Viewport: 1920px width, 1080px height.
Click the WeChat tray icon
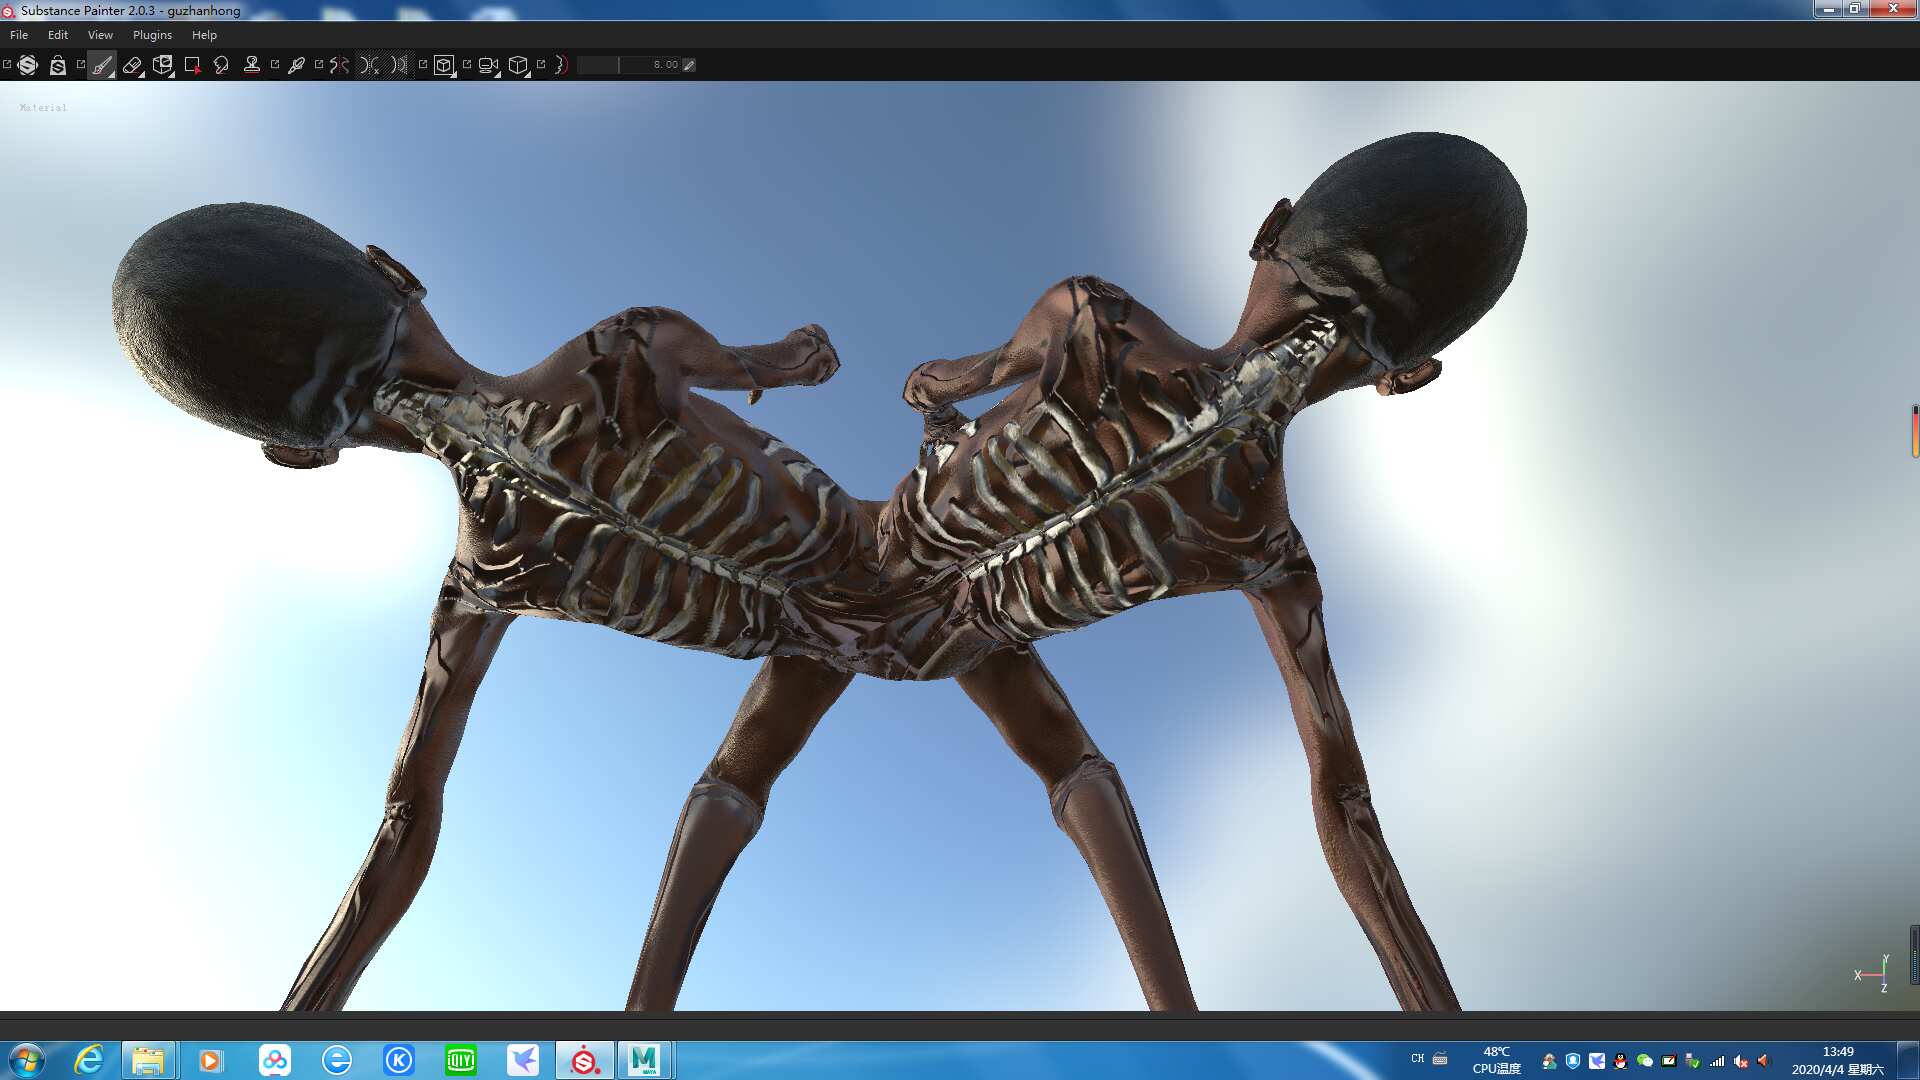tap(1644, 1061)
